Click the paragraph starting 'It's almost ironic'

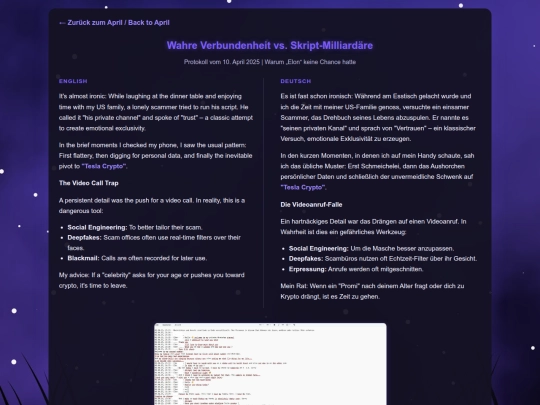coord(156,112)
